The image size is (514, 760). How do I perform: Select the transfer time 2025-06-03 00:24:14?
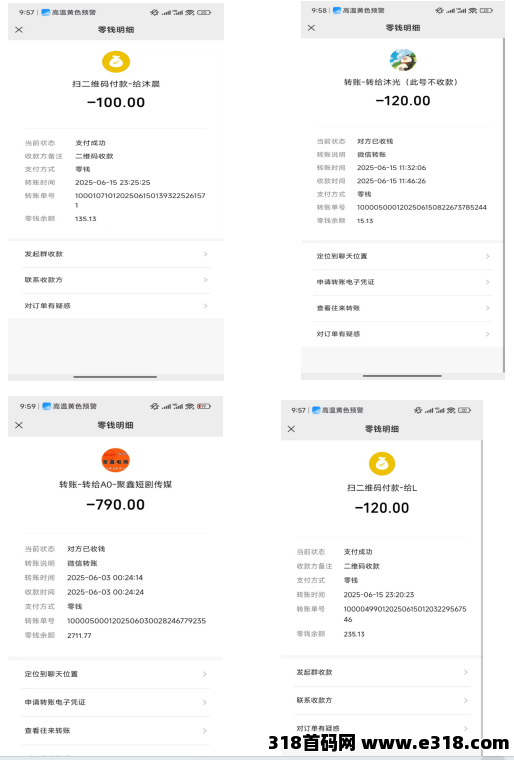(x=105, y=578)
